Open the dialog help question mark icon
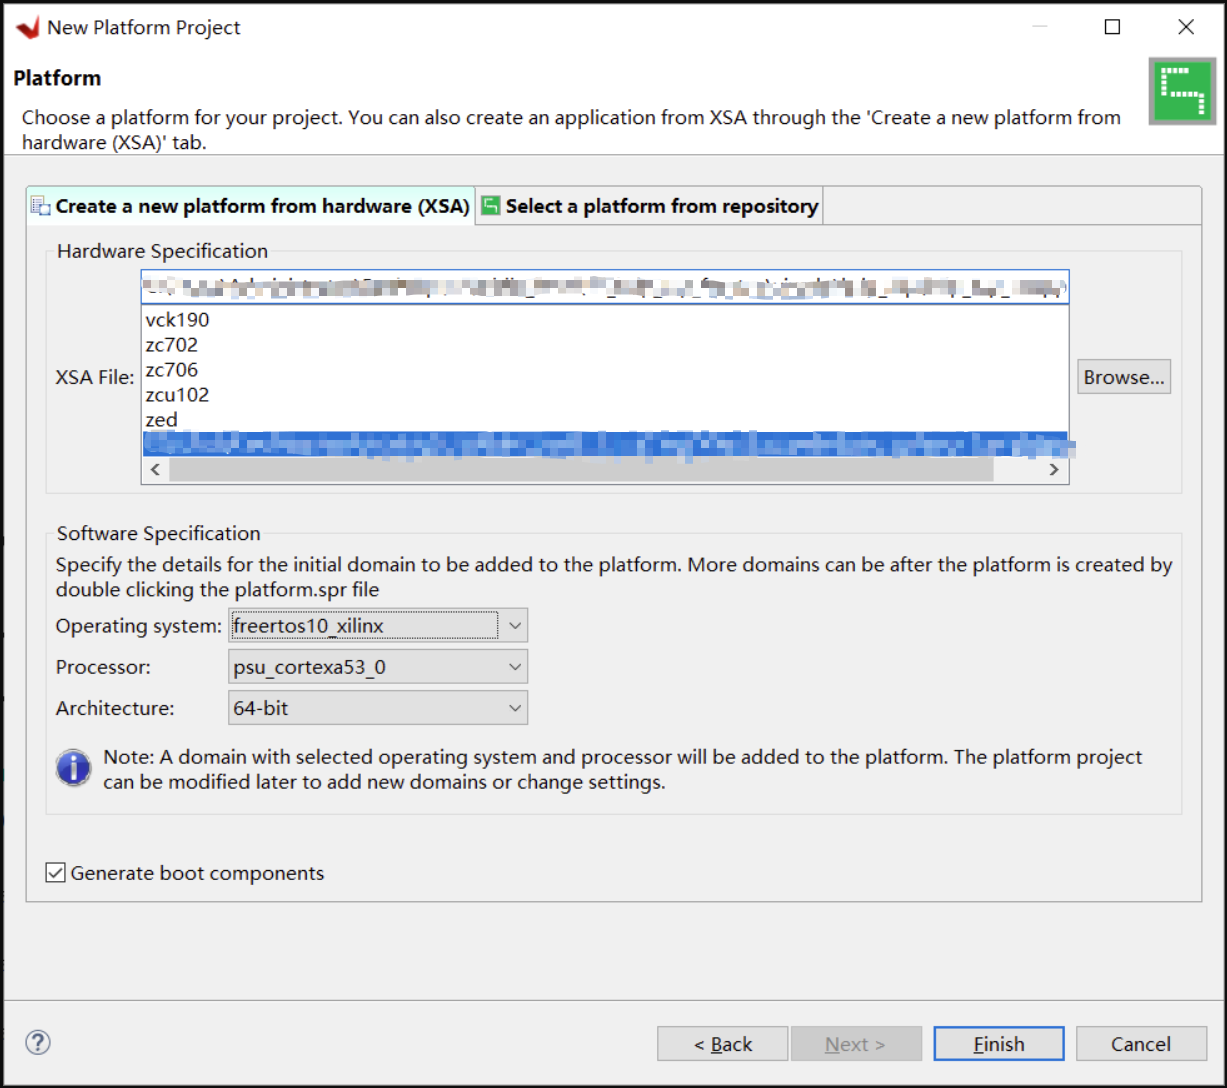Image resolution: width=1227 pixels, height=1088 pixels. (x=38, y=1043)
